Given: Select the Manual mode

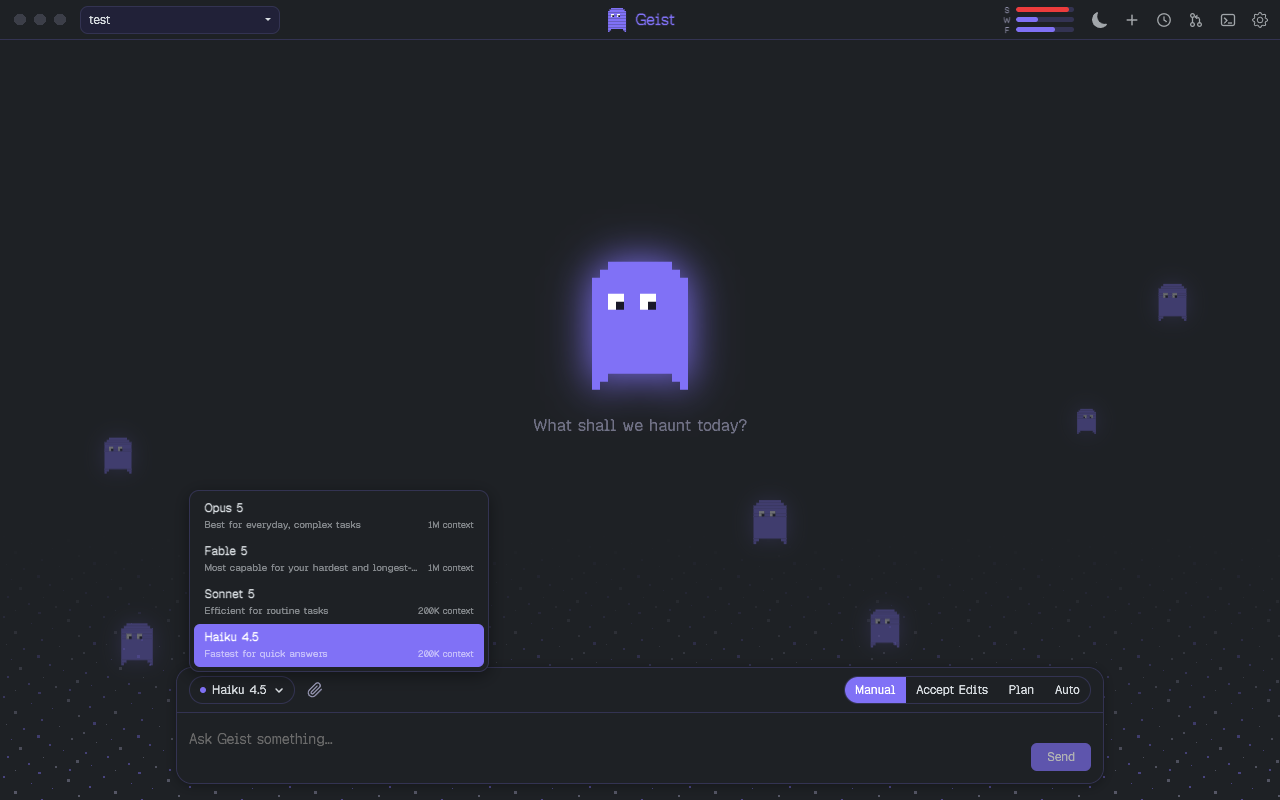Looking at the screenshot, I should [875, 690].
